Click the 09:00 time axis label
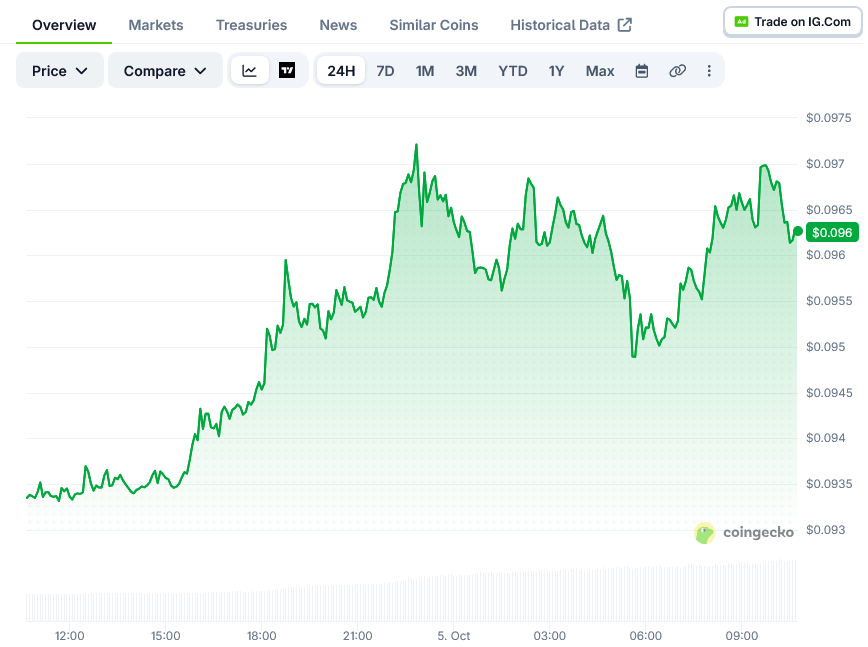 [742, 636]
